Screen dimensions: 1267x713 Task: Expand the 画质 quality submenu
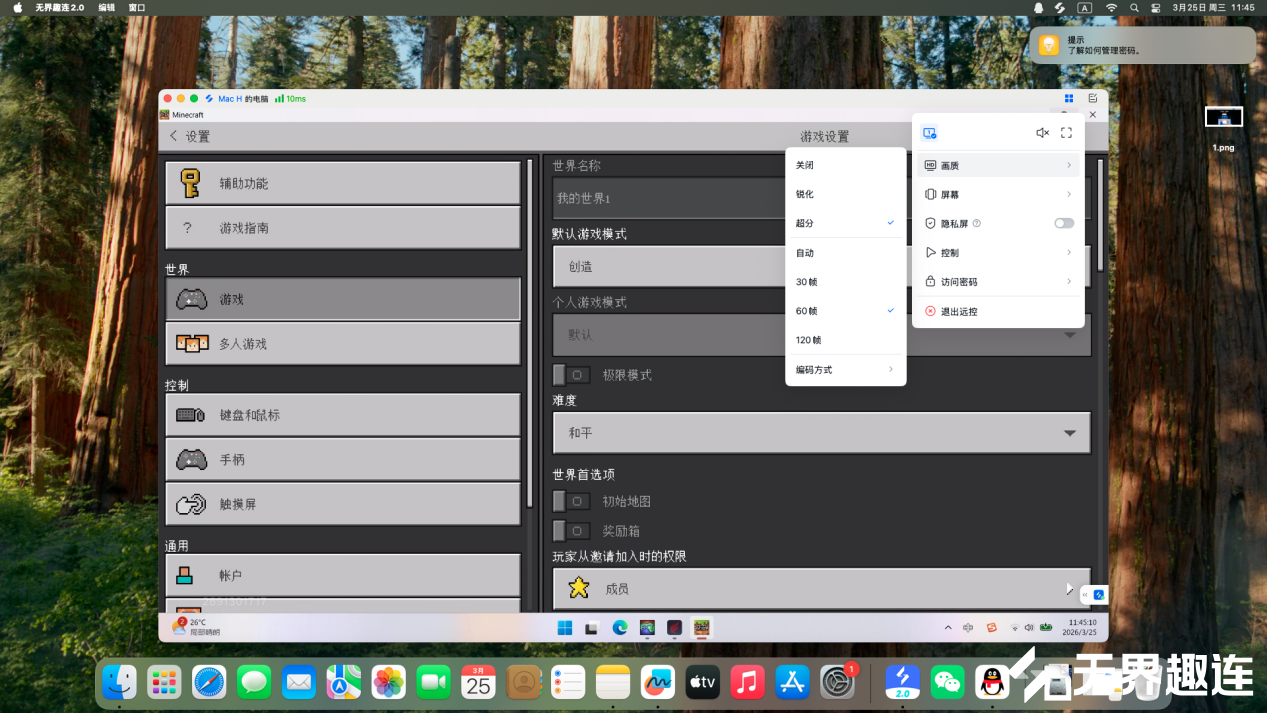pos(998,165)
